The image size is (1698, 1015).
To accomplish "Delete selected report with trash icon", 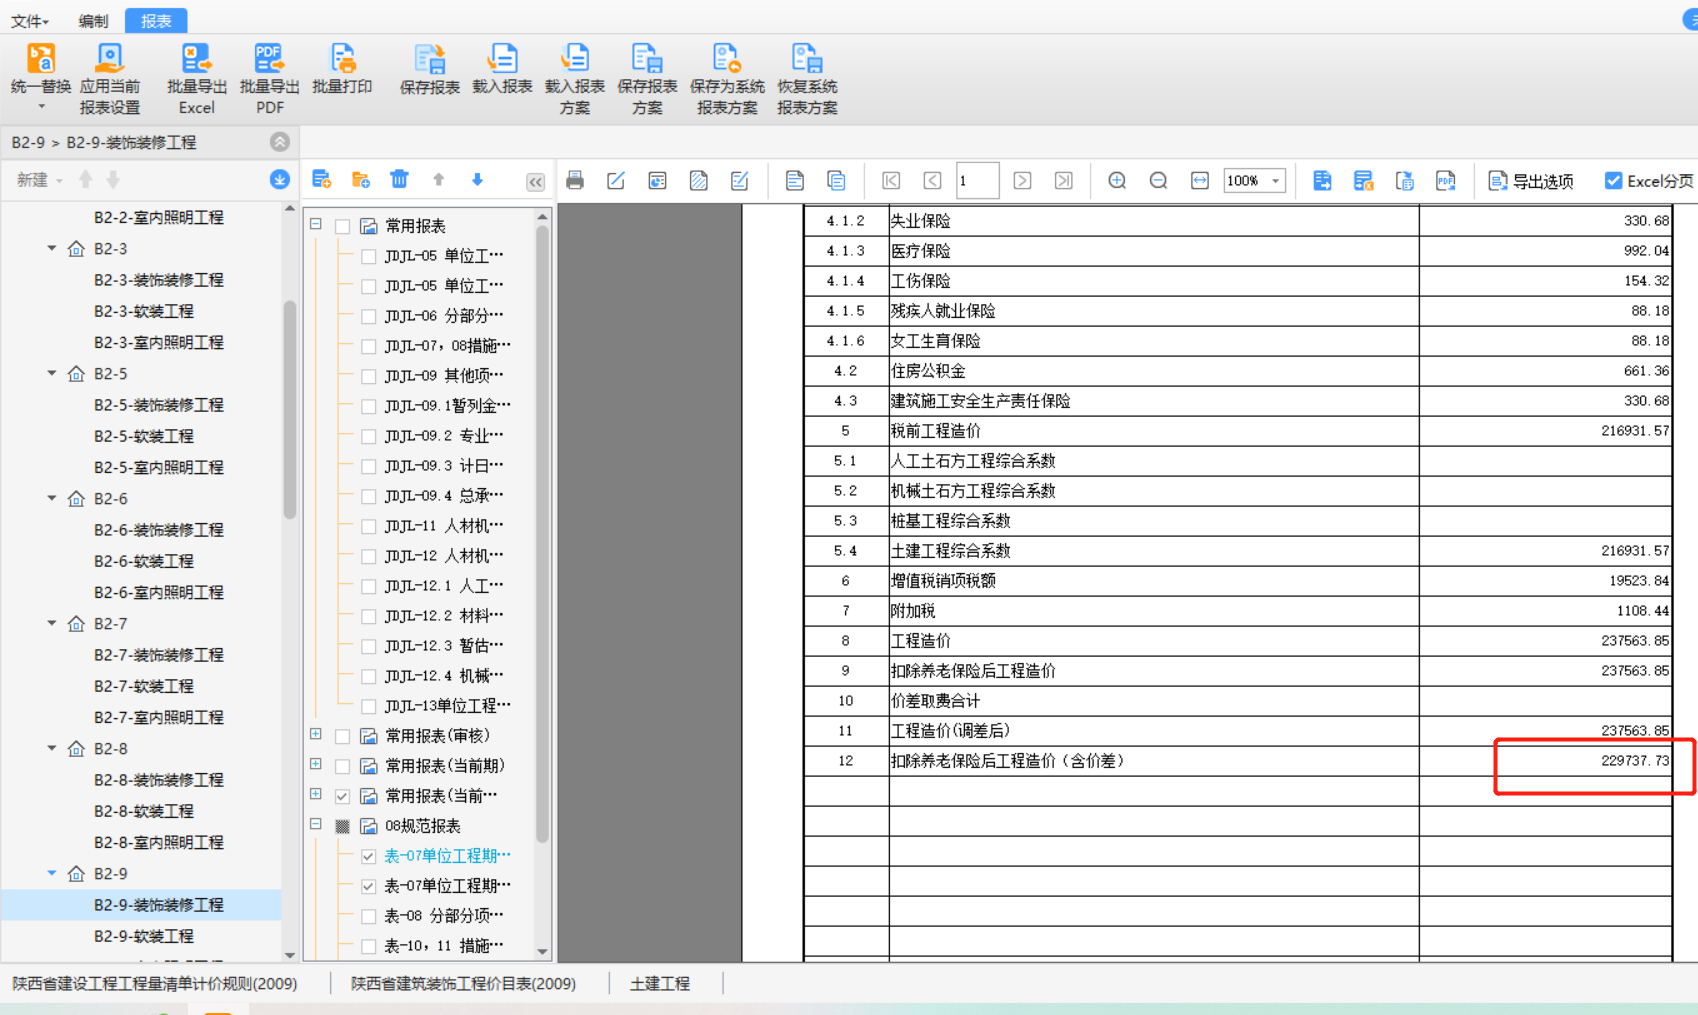I will pos(399,180).
